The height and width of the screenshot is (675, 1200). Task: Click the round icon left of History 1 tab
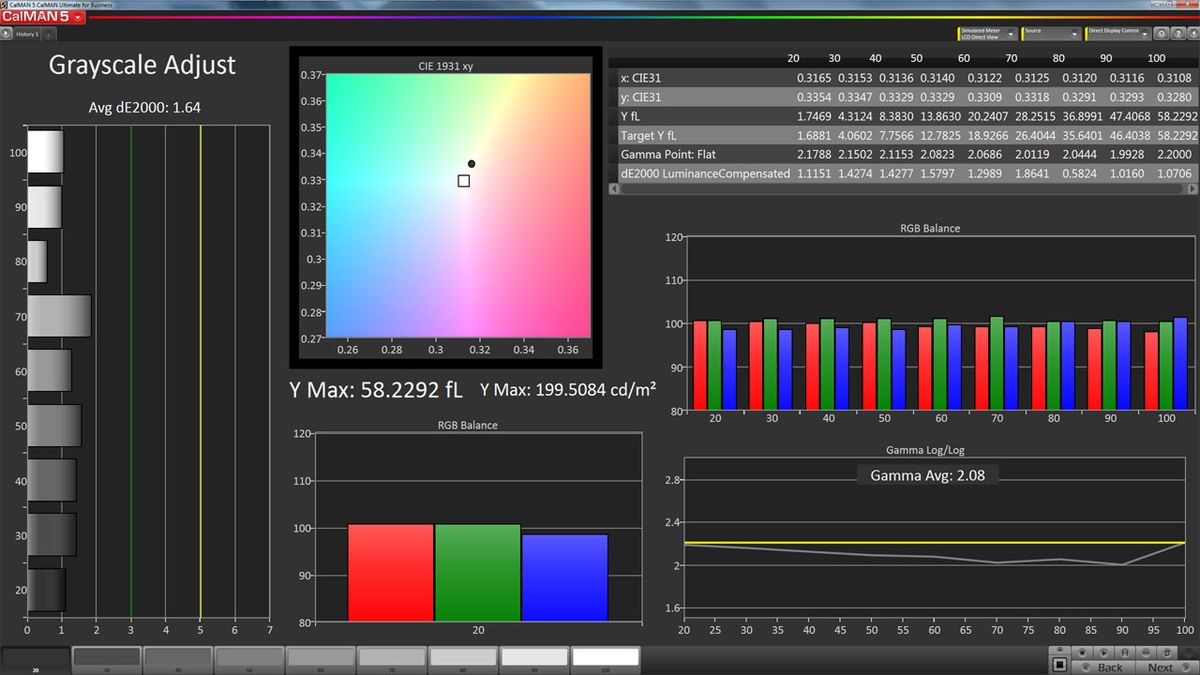(x=6, y=34)
